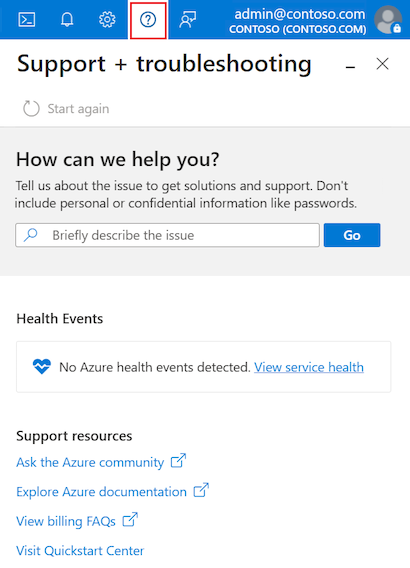The width and height of the screenshot is (410, 568).
Task: Click the user account avatar
Action: coord(388,20)
